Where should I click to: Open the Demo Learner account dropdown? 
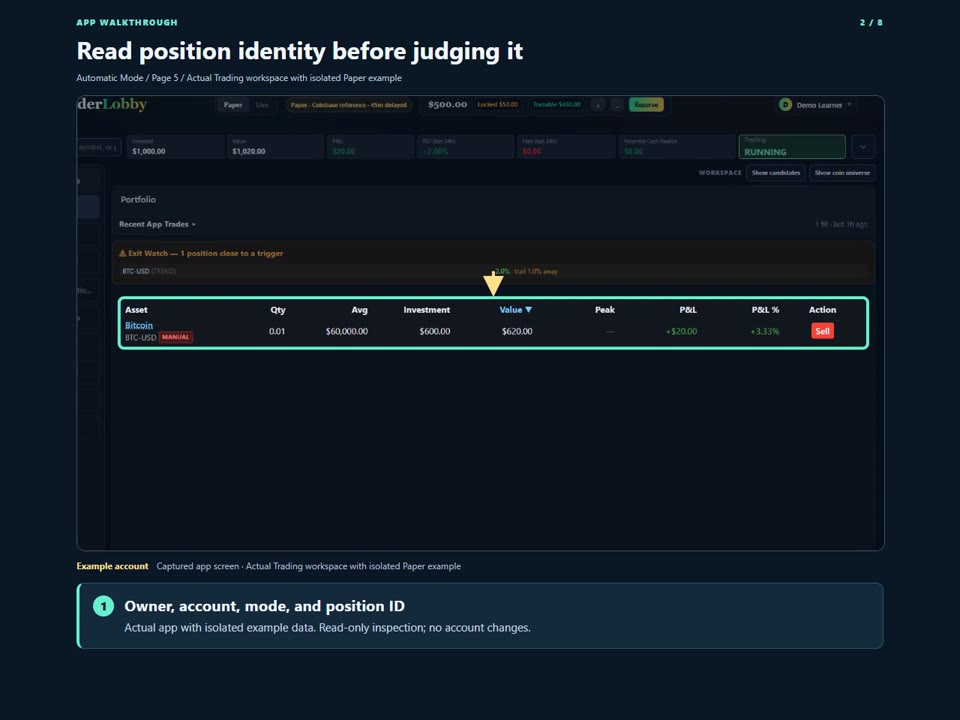coord(817,105)
